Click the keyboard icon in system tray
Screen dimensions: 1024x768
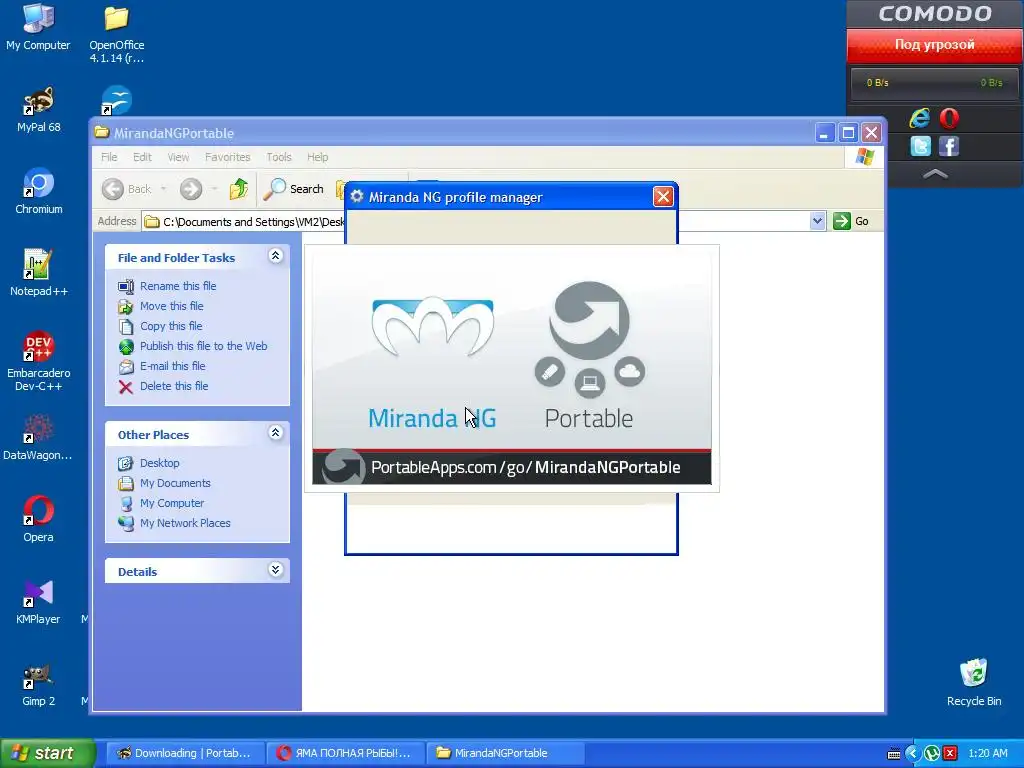click(894, 754)
